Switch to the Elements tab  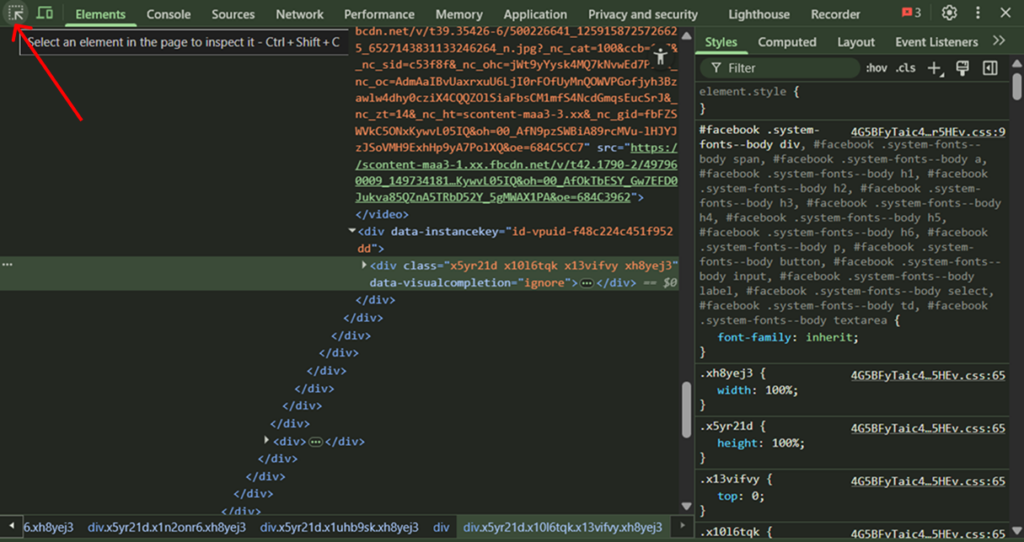pyautogui.click(x=101, y=14)
